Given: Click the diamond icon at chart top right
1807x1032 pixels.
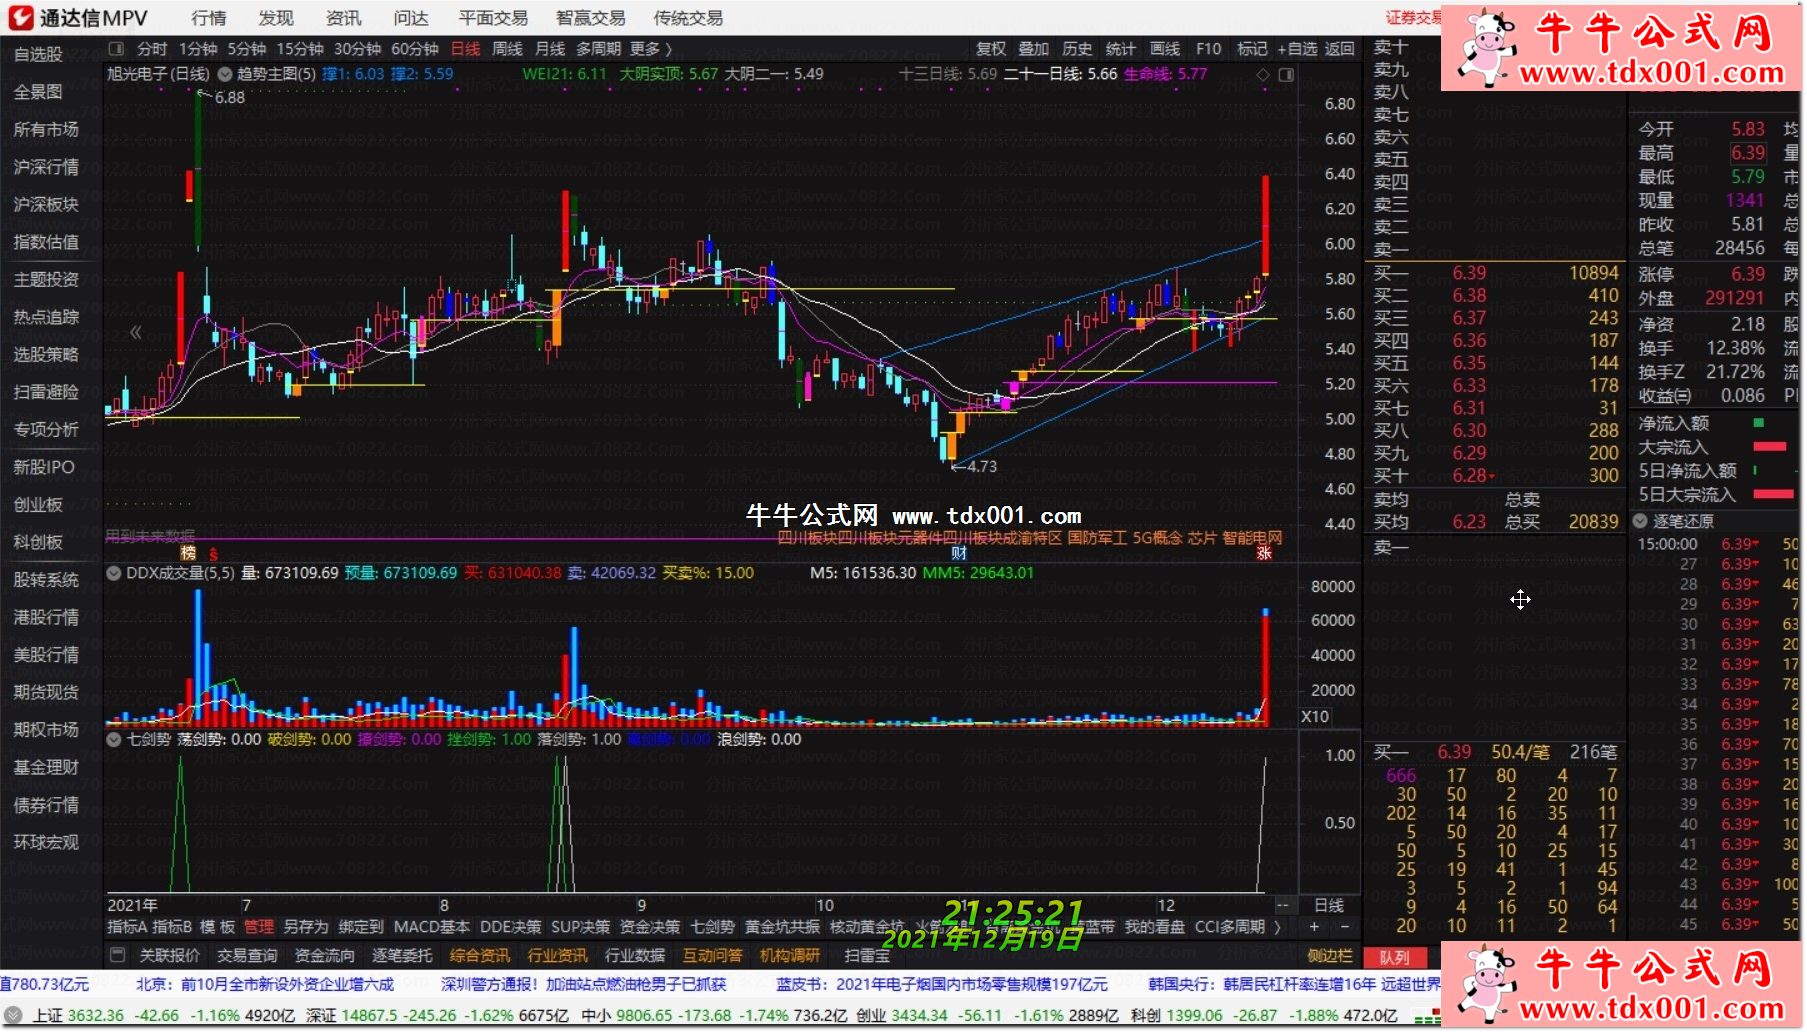Looking at the screenshot, I should (x=1263, y=75).
